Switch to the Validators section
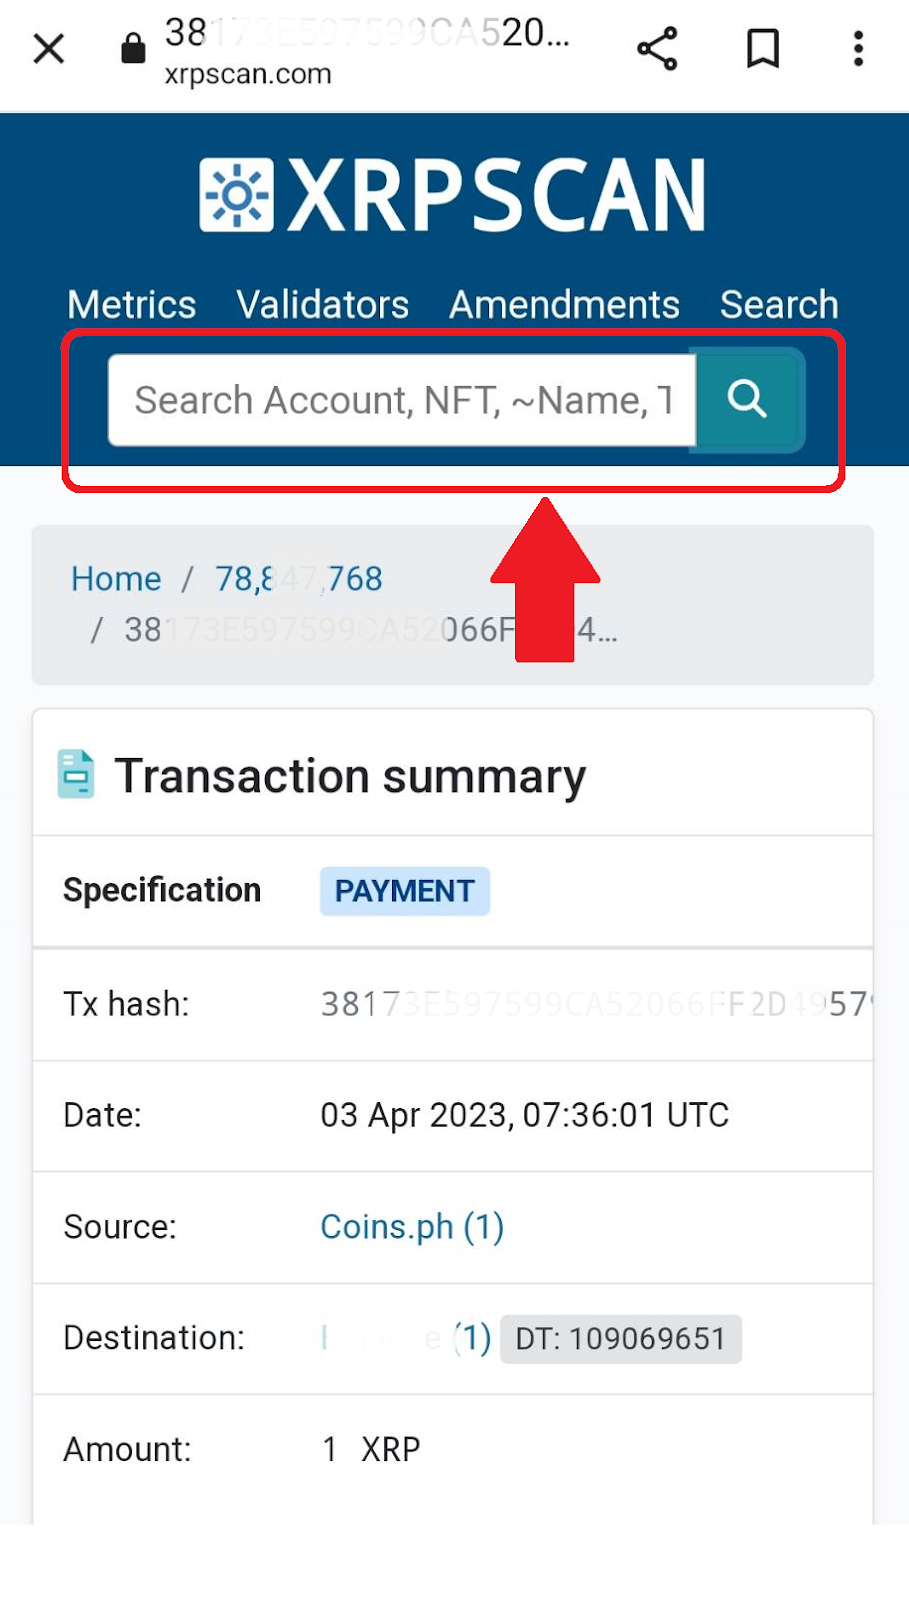This screenshot has width=909, height=1600. pyautogui.click(x=322, y=304)
